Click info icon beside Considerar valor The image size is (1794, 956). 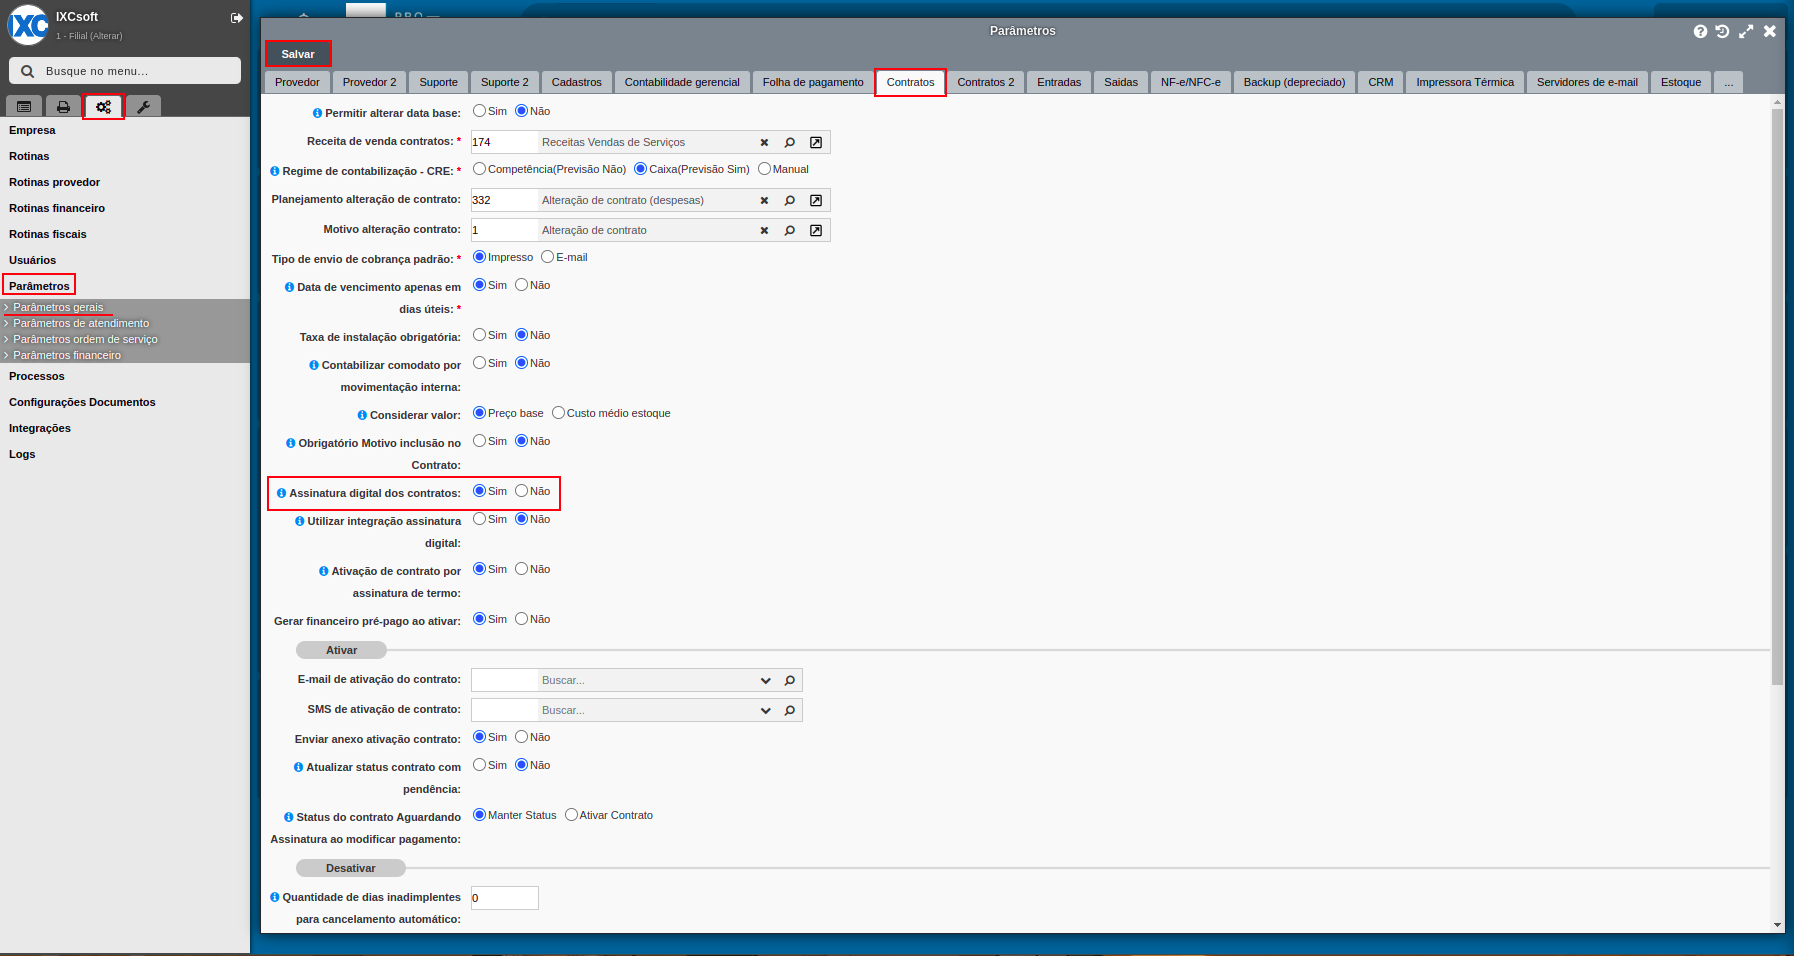coord(362,415)
